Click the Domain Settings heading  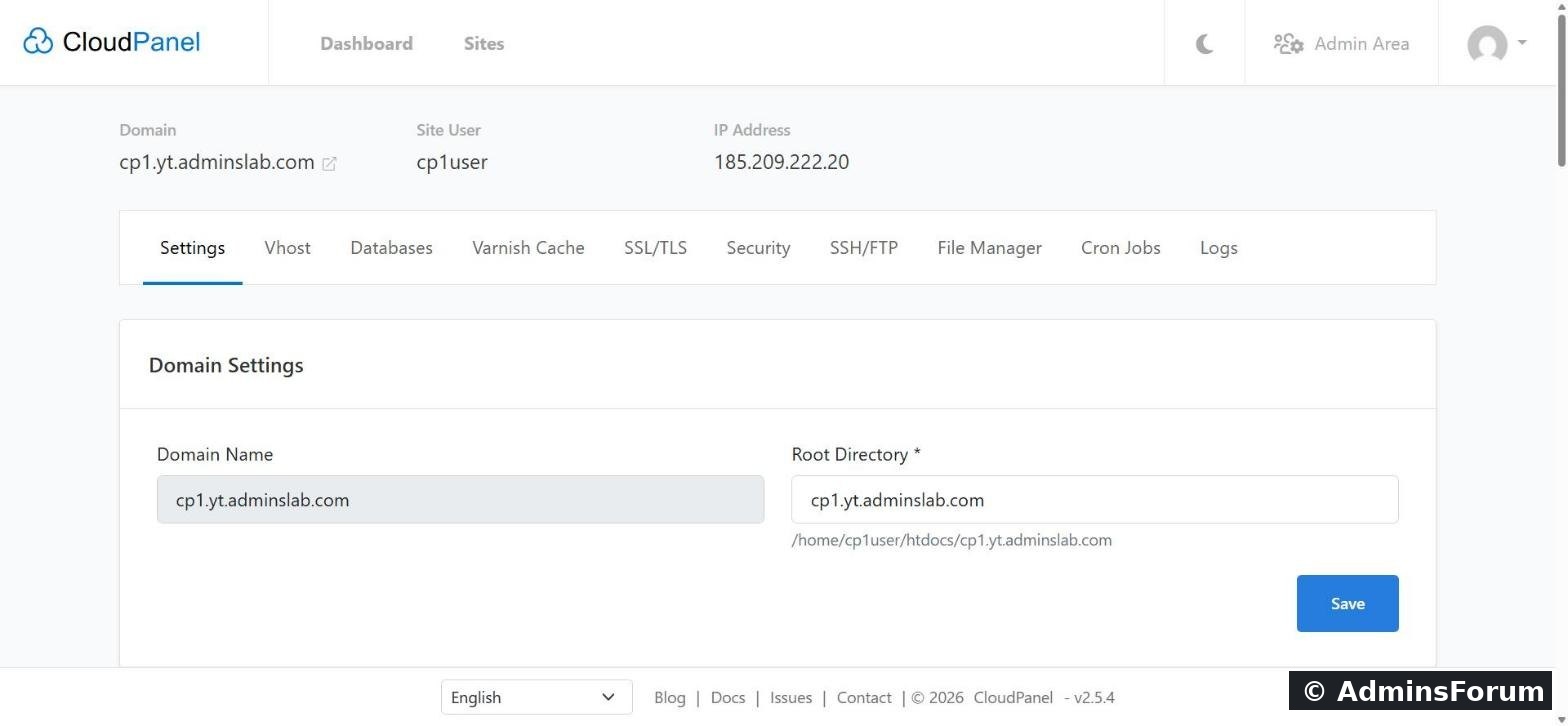226,365
